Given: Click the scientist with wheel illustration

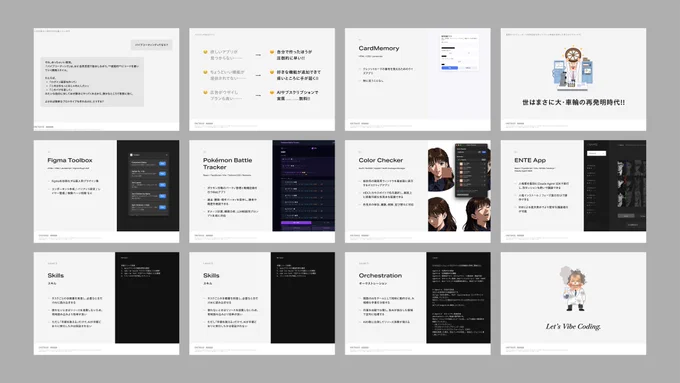Looking at the screenshot, I should click(573, 68).
